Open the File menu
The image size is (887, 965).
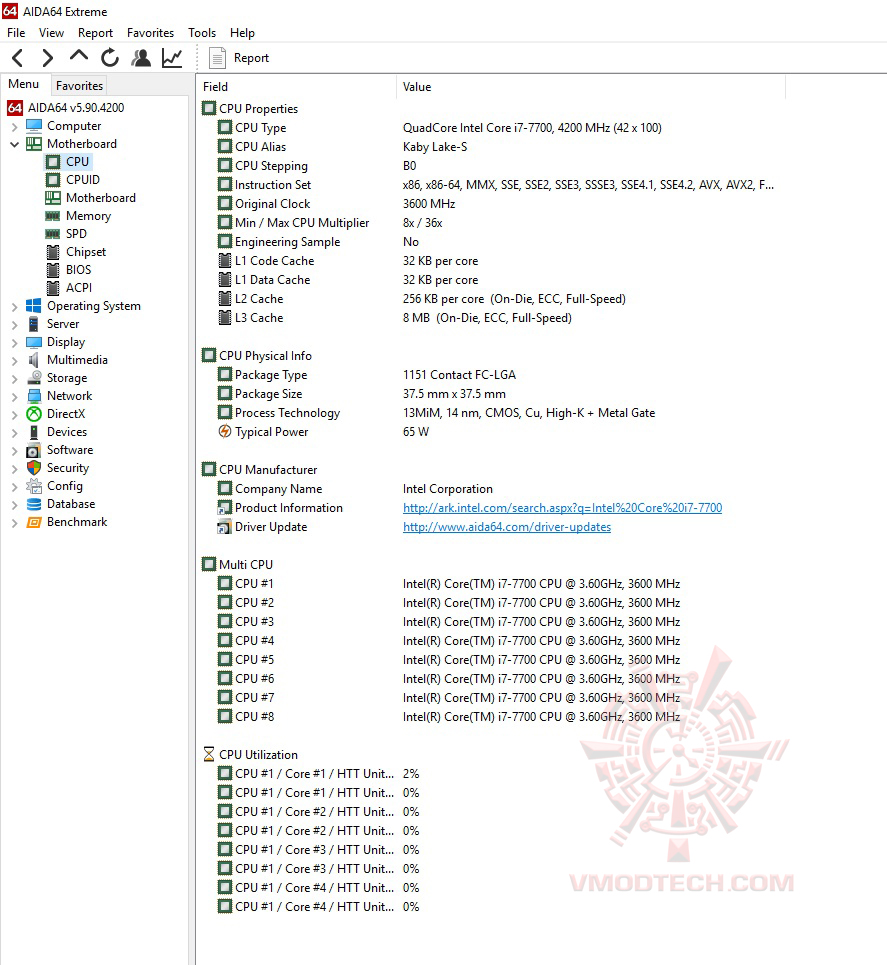pyautogui.click(x=16, y=33)
